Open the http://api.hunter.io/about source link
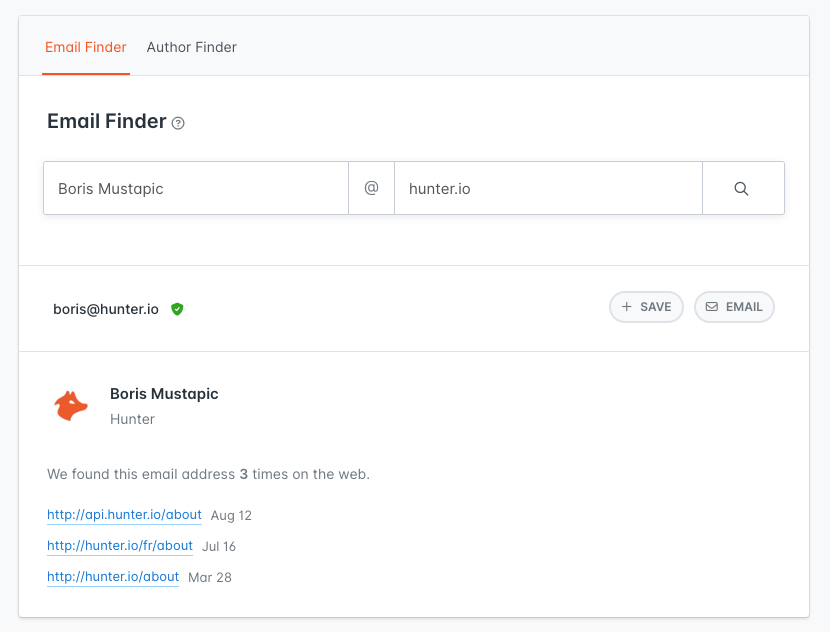Screen dimensions: 830x632 click(124, 515)
